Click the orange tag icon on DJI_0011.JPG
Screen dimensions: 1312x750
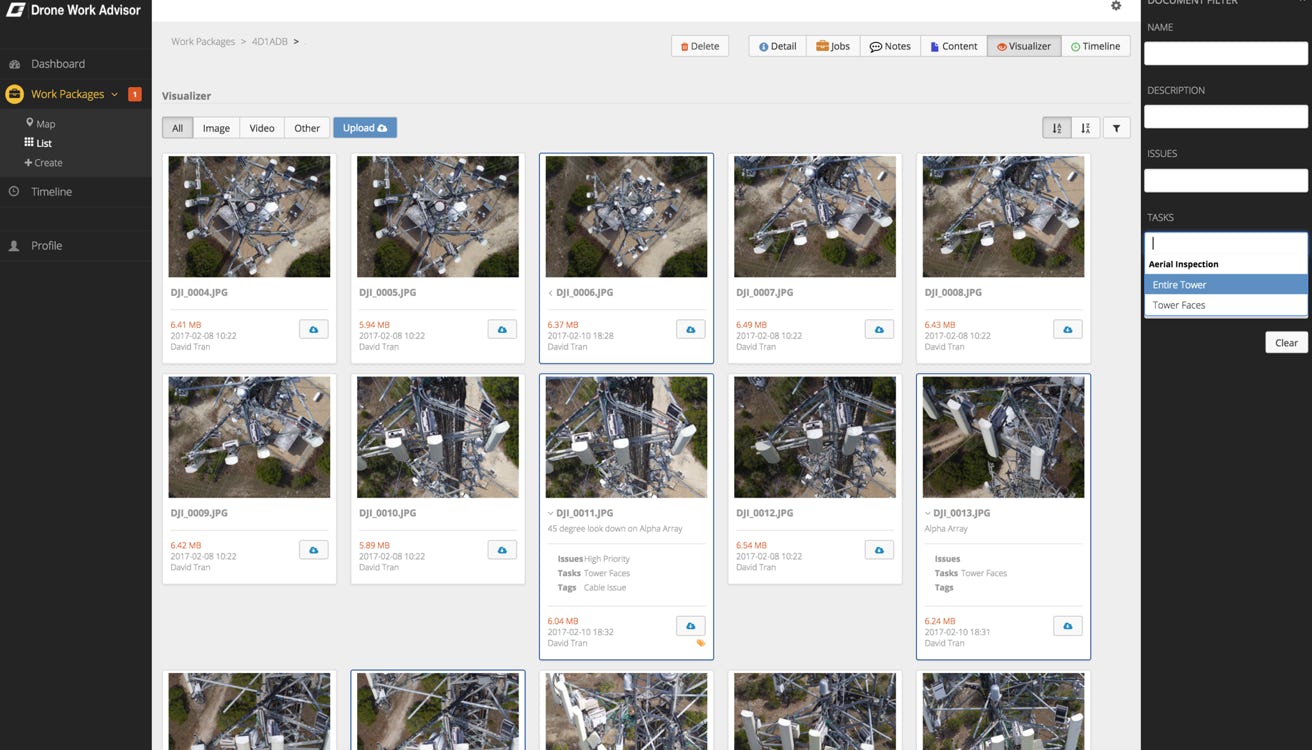point(700,643)
